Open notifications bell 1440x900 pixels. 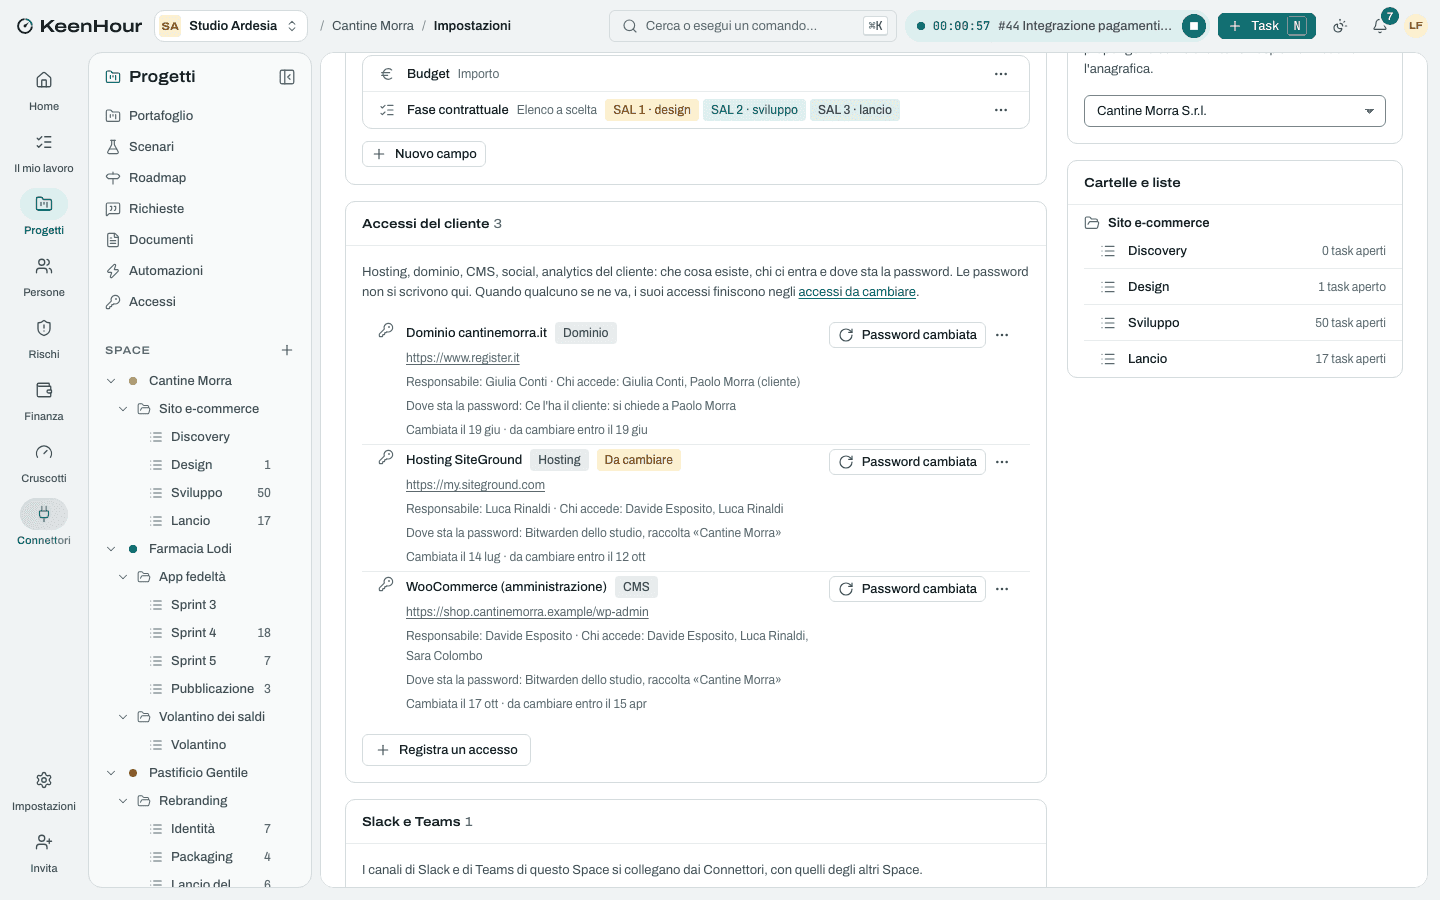(x=1380, y=26)
